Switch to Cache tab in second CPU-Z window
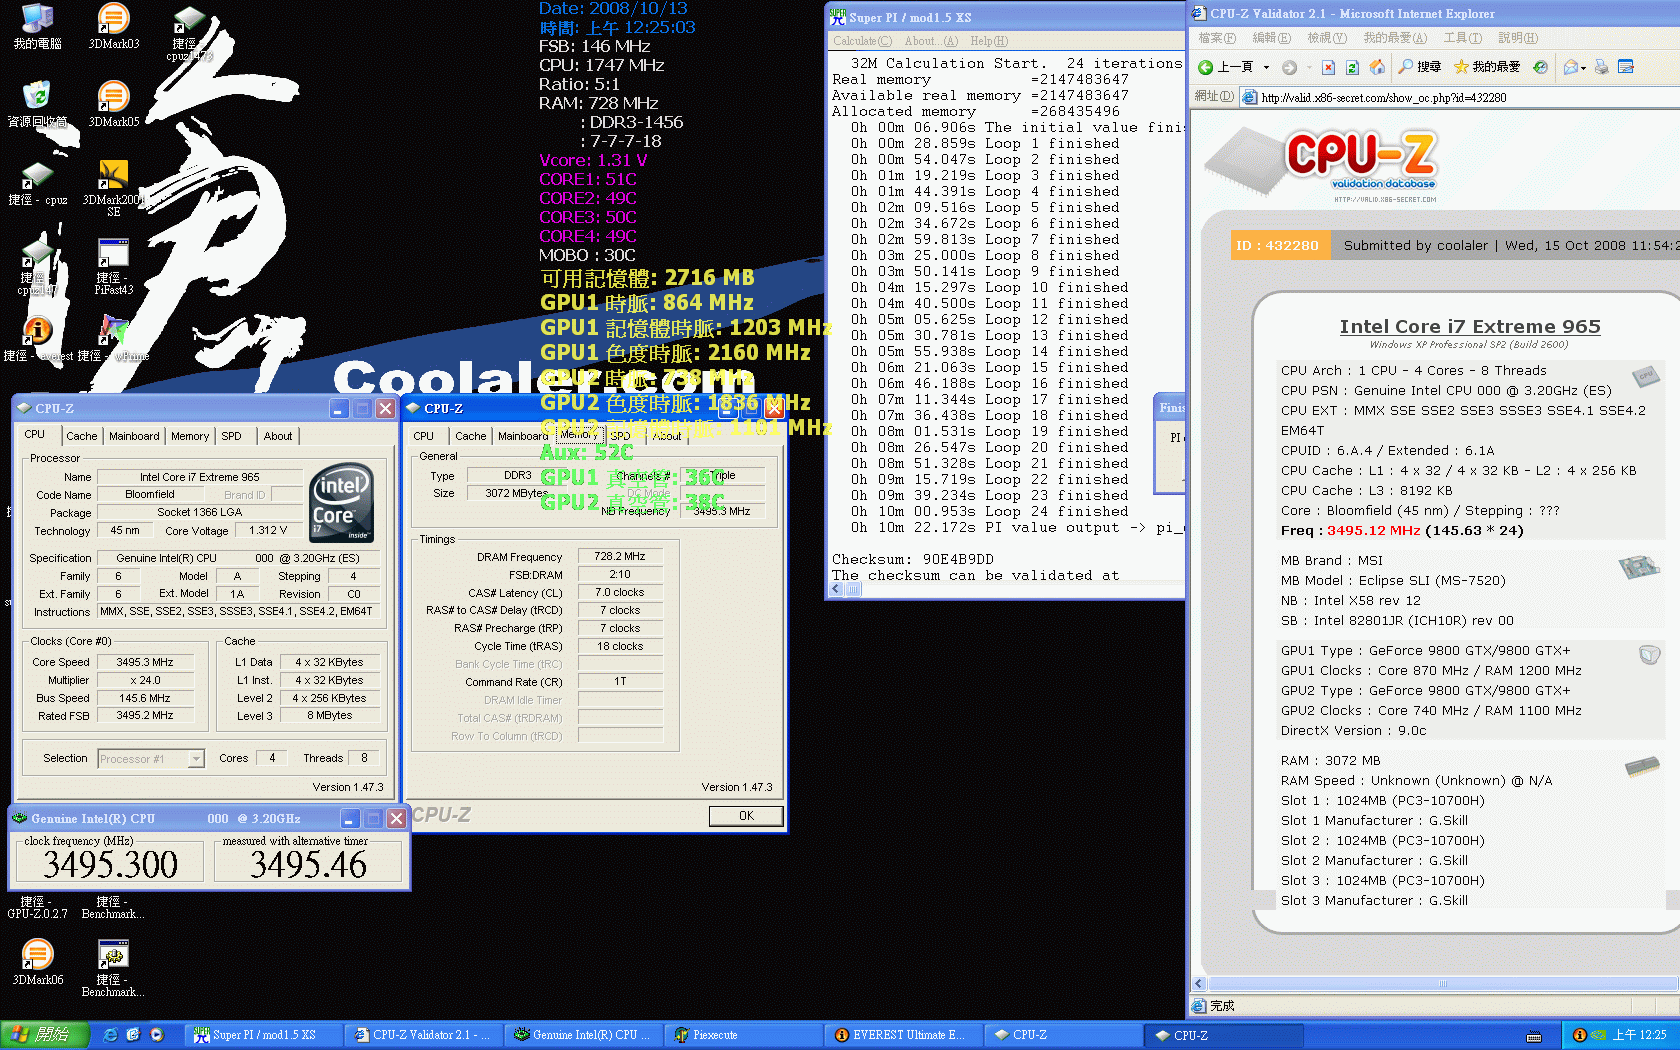 (470, 436)
